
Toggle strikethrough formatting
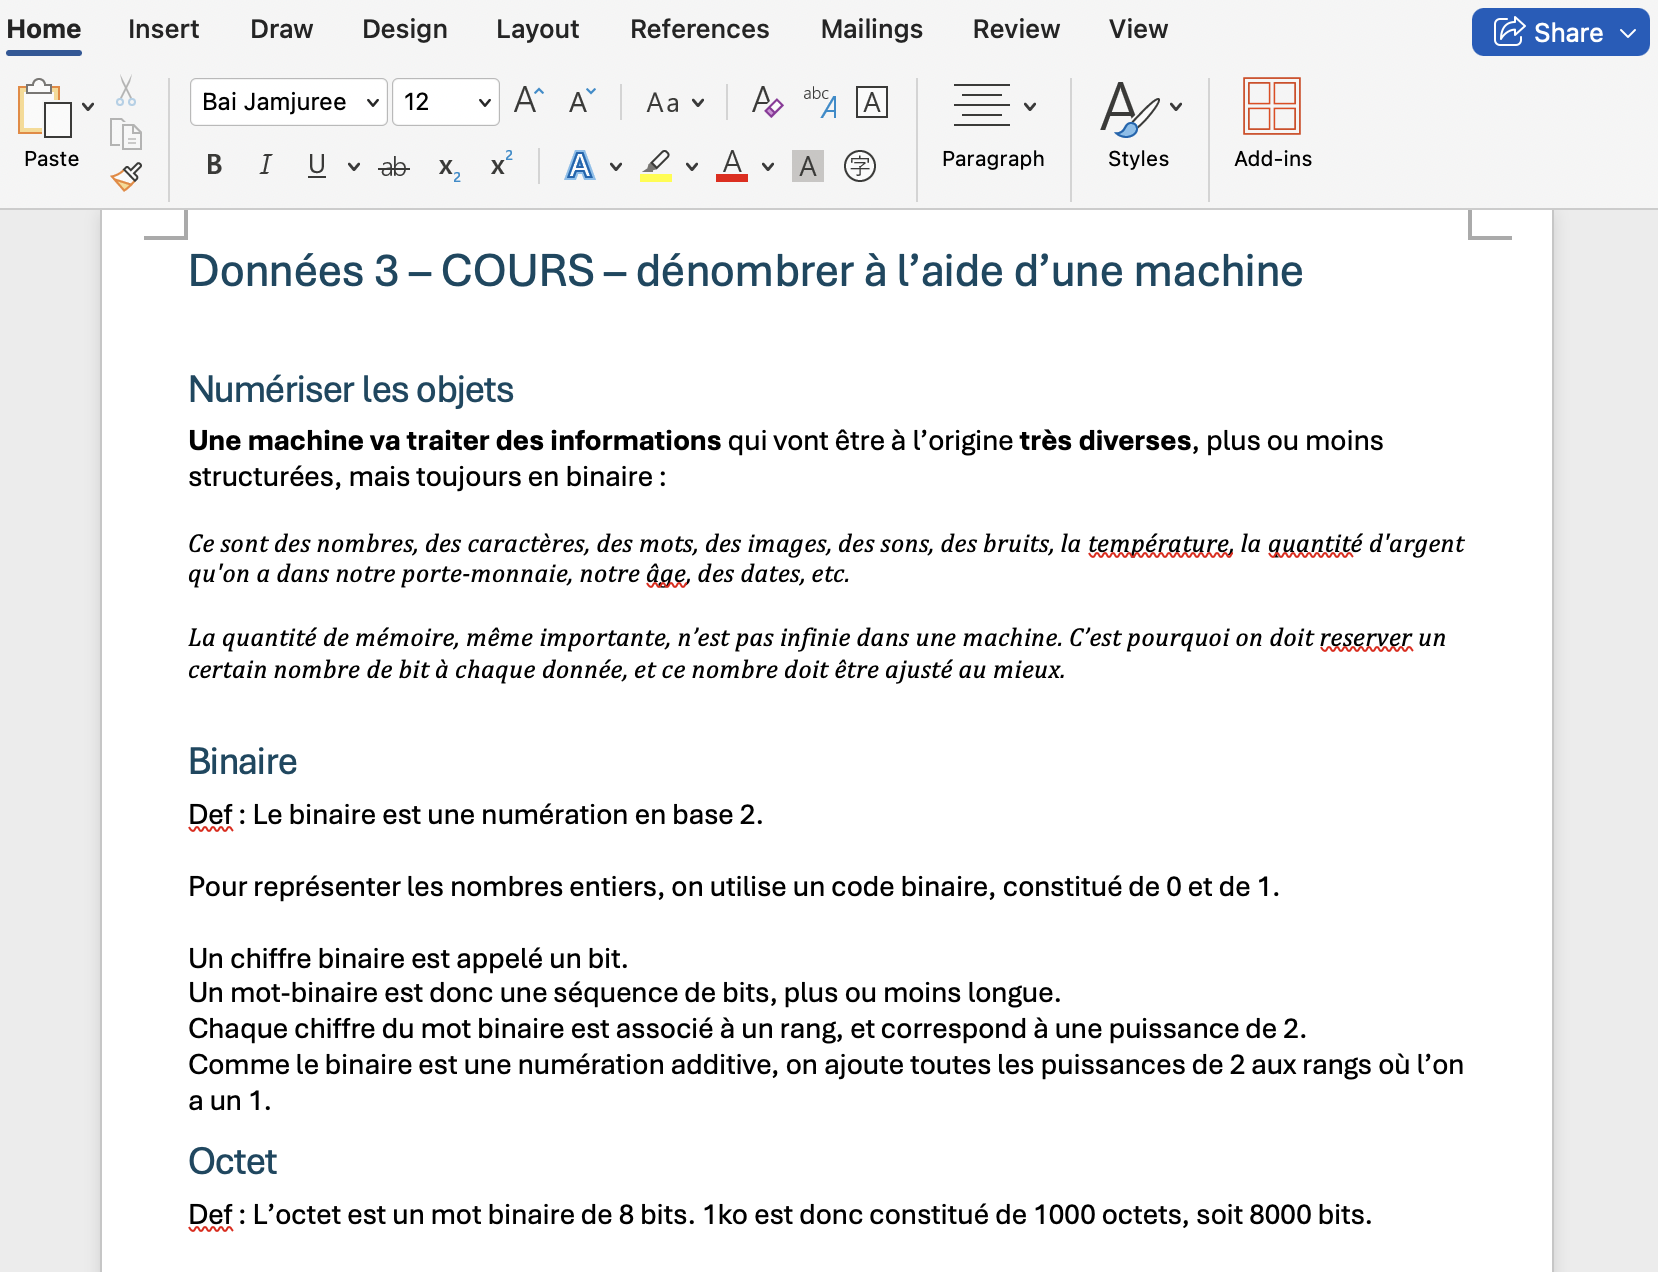point(394,166)
